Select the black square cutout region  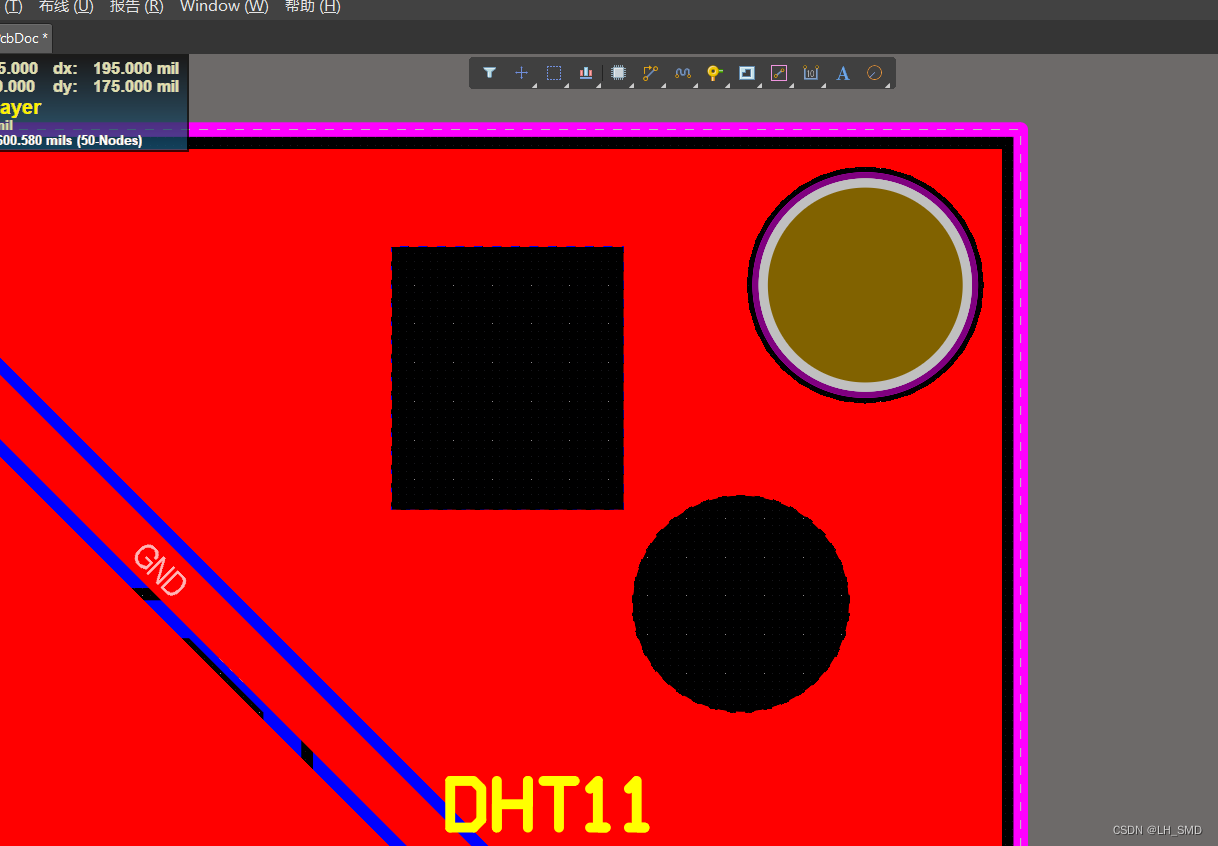click(x=507, y=378)
